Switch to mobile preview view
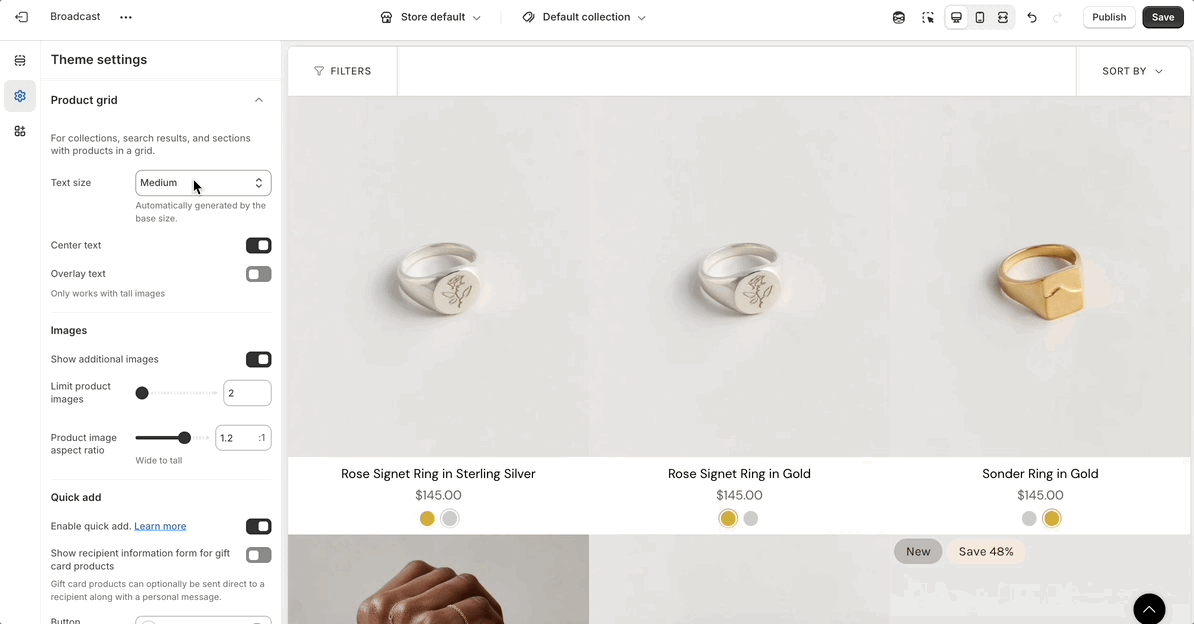This screenshot has height=624, width=1194. coord(980,17)
